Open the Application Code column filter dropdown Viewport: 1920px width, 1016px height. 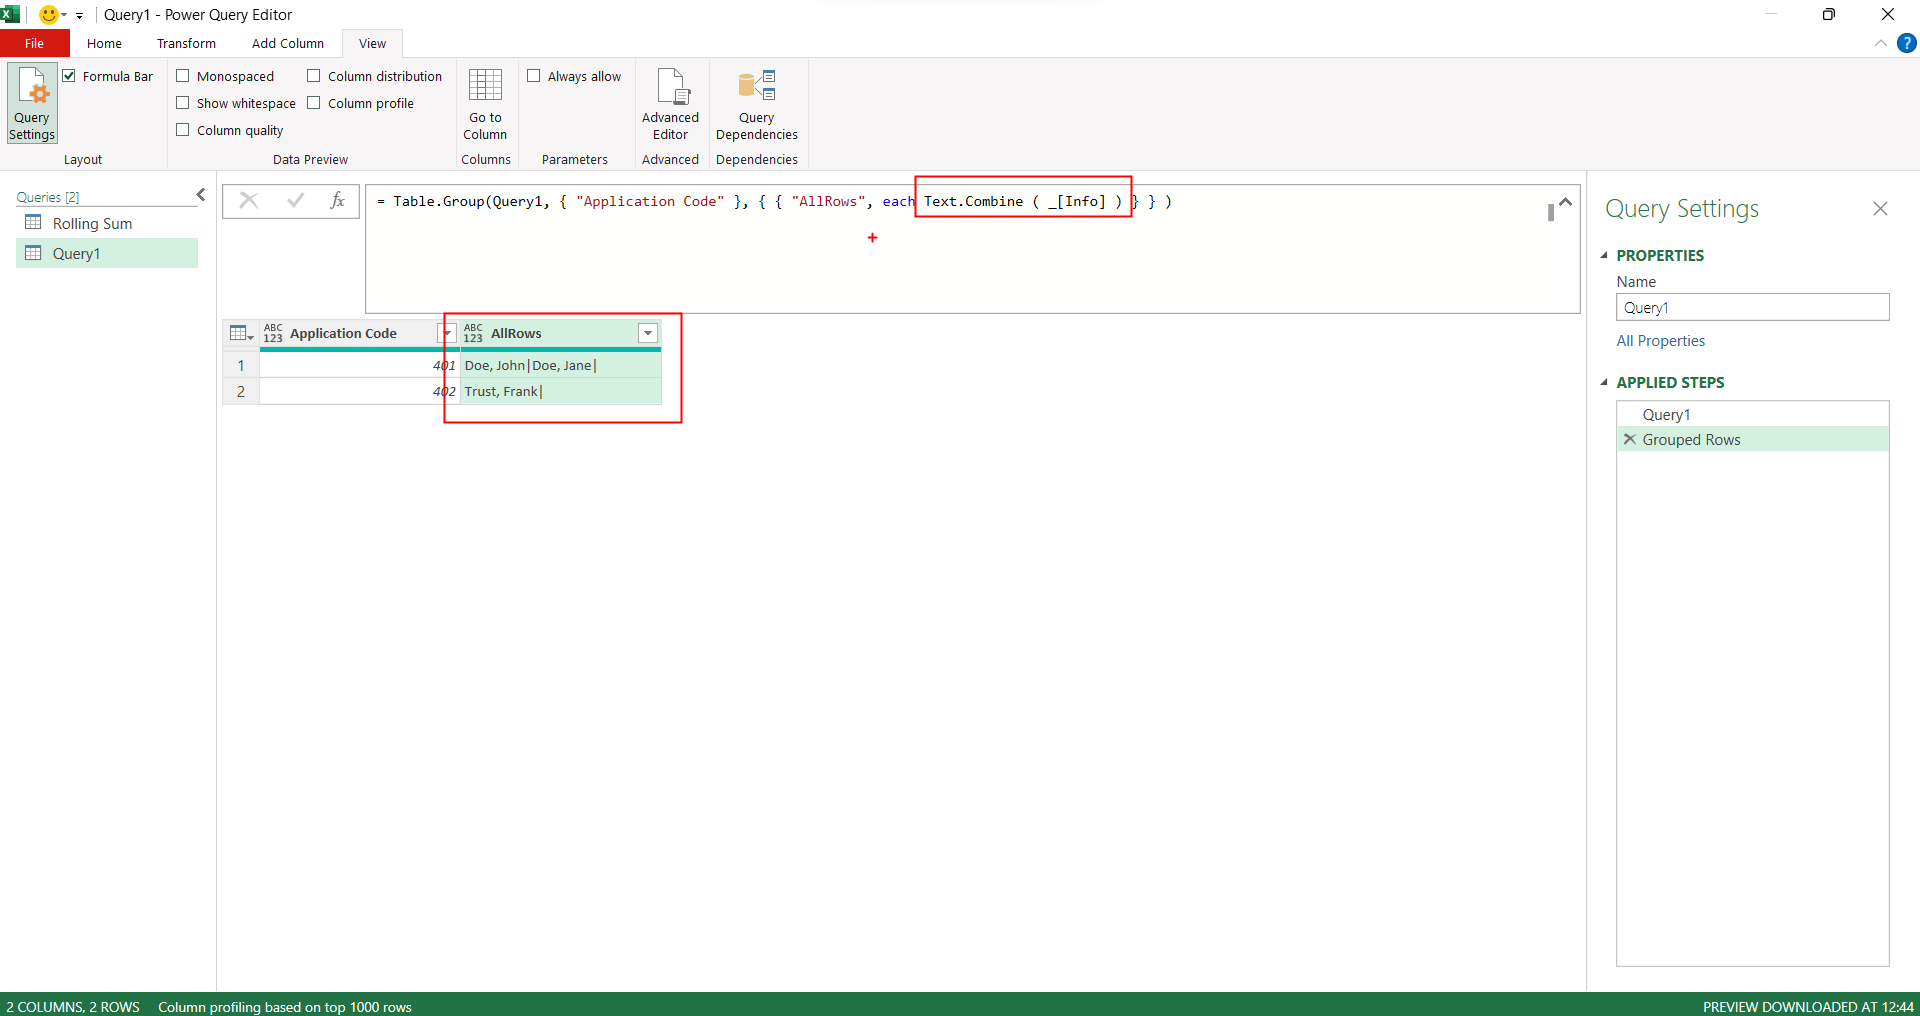point(446,333)
